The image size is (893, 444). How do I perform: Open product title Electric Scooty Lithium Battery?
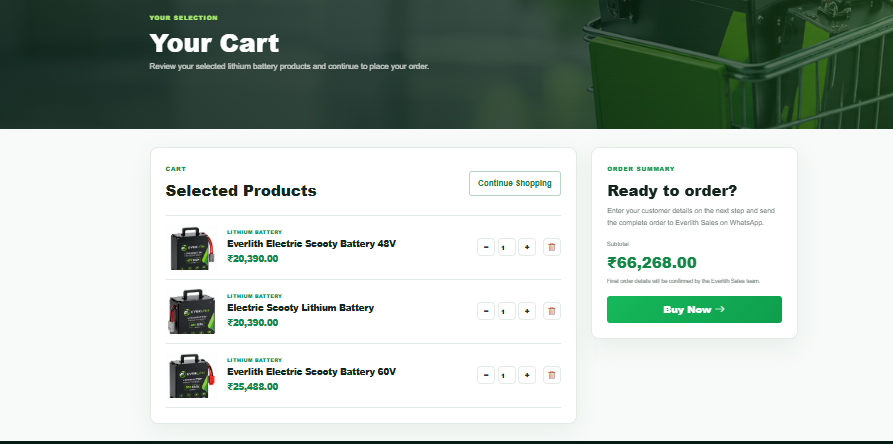[301, 307]
